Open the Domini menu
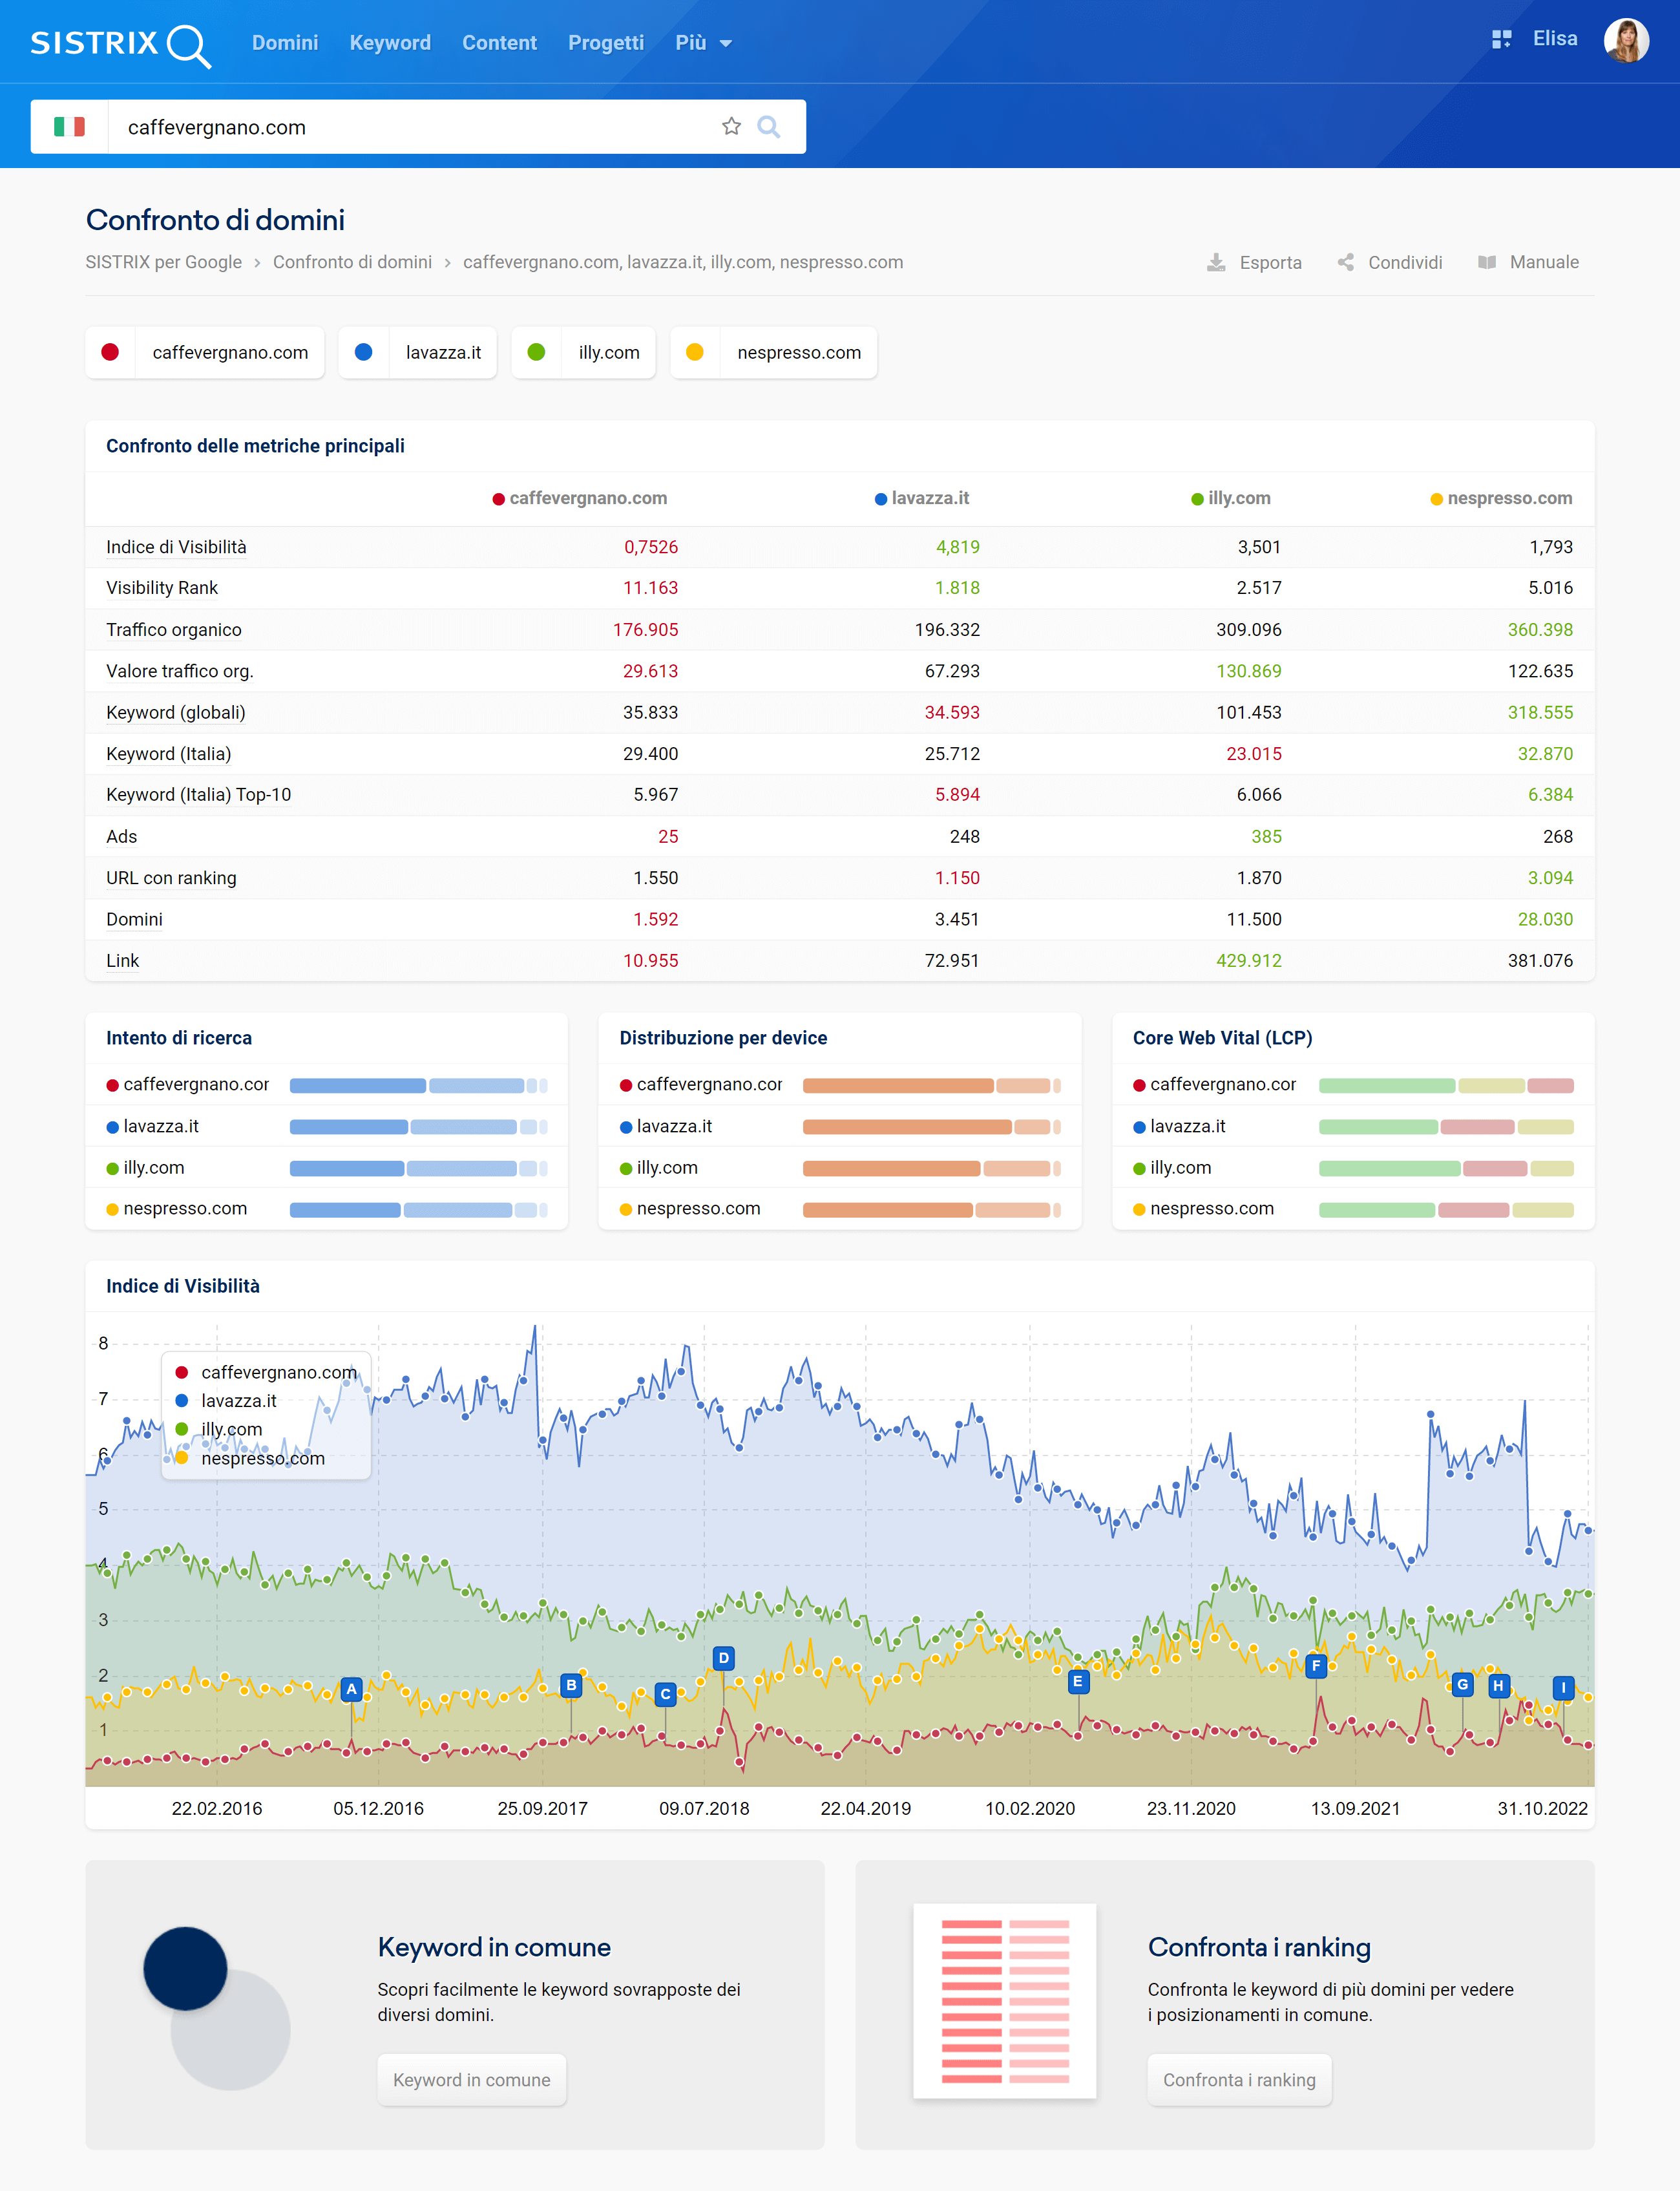The image size is (1680, 2191). pyautogui.click(x=285, y=43)
